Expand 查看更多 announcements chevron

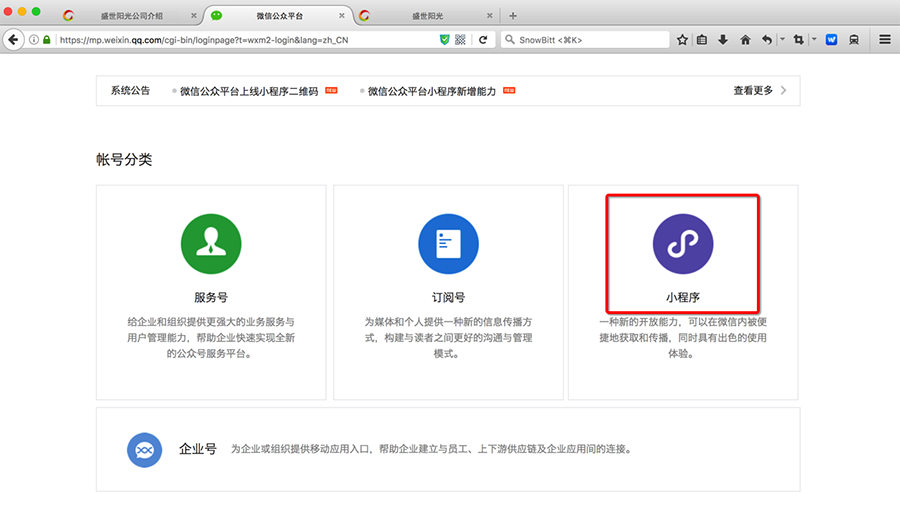(783, 91)
